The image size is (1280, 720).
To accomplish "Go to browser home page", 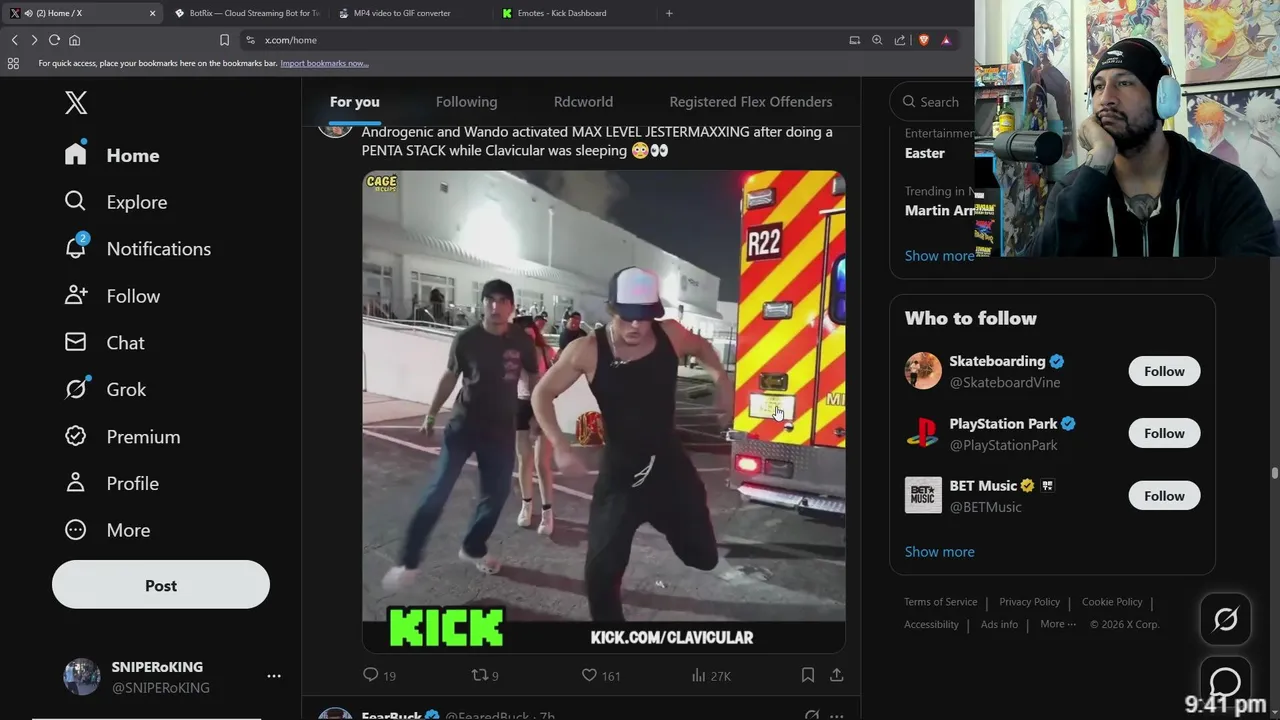I will (x=74, y=40).
